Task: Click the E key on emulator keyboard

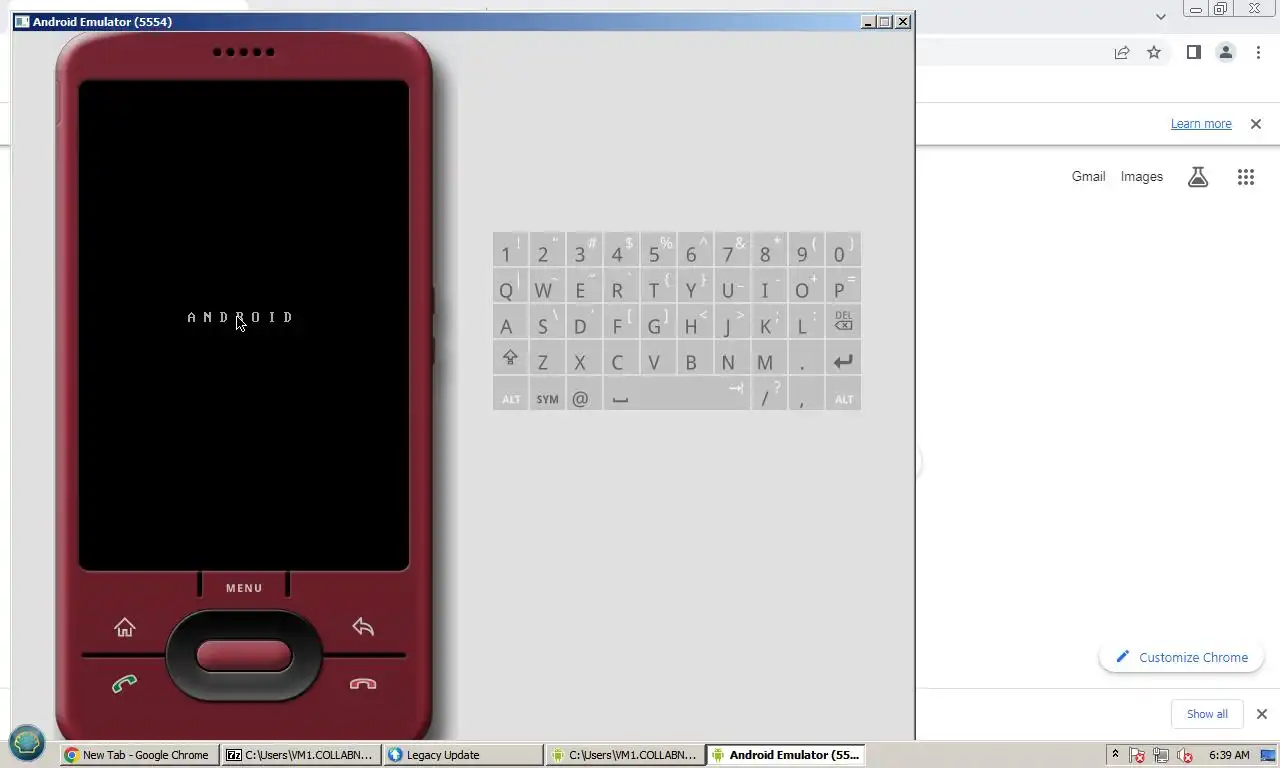Action: coord(584,287)
